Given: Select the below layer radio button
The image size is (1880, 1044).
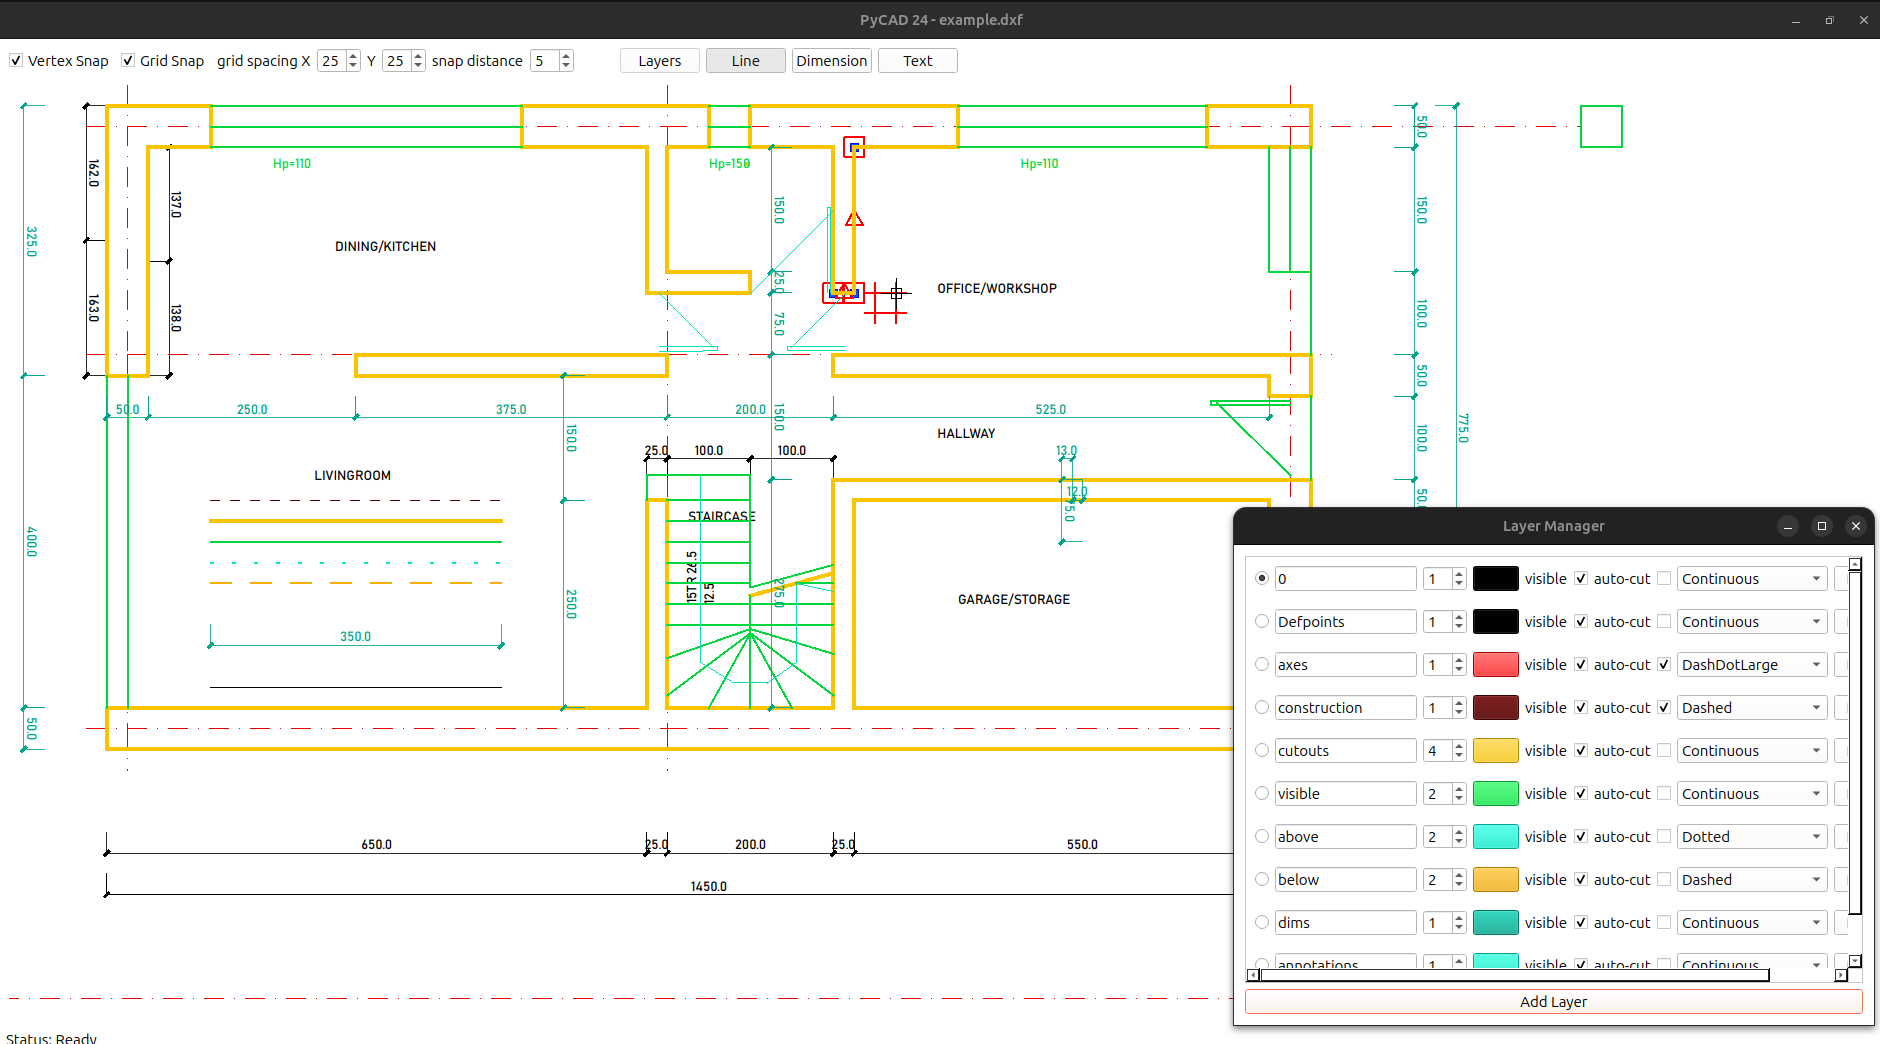Looking at the screenshot, I should click(1262, 879).
